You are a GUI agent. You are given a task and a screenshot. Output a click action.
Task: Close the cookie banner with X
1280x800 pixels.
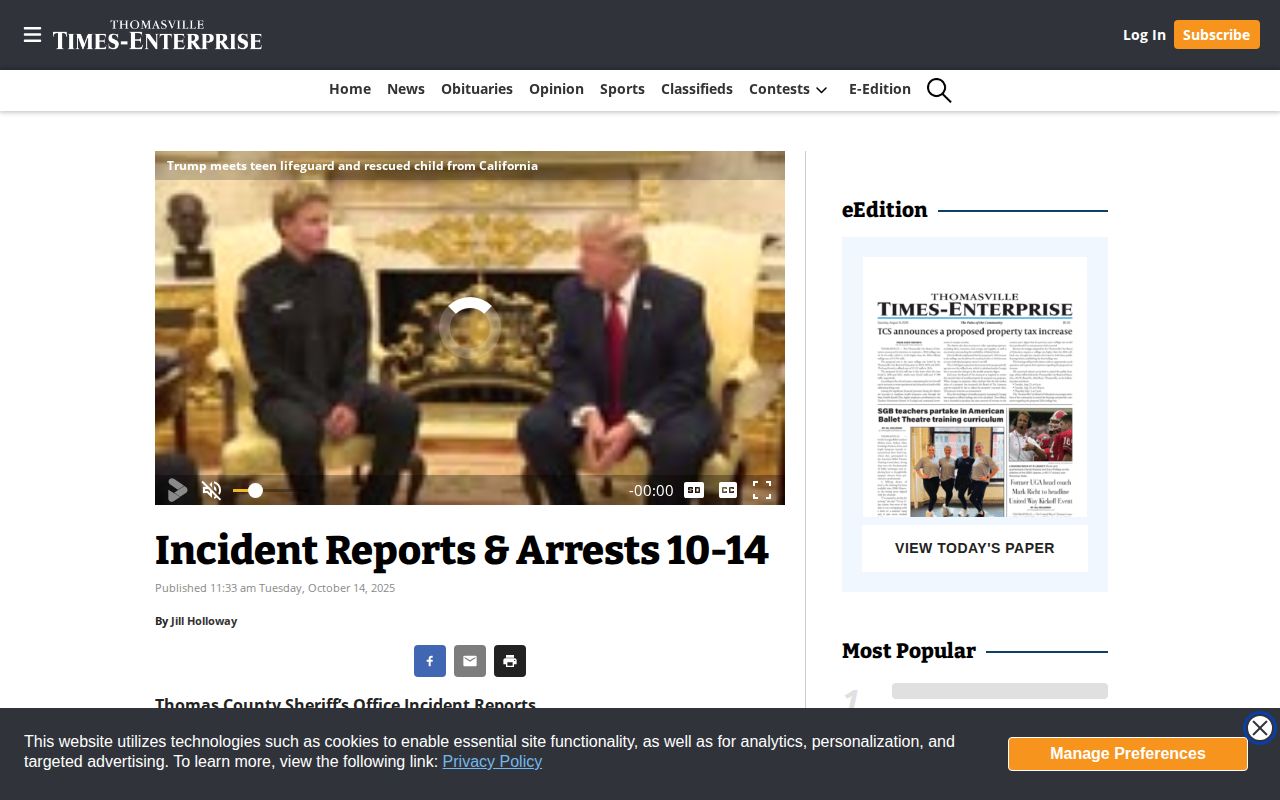(x=1260, y=728)
